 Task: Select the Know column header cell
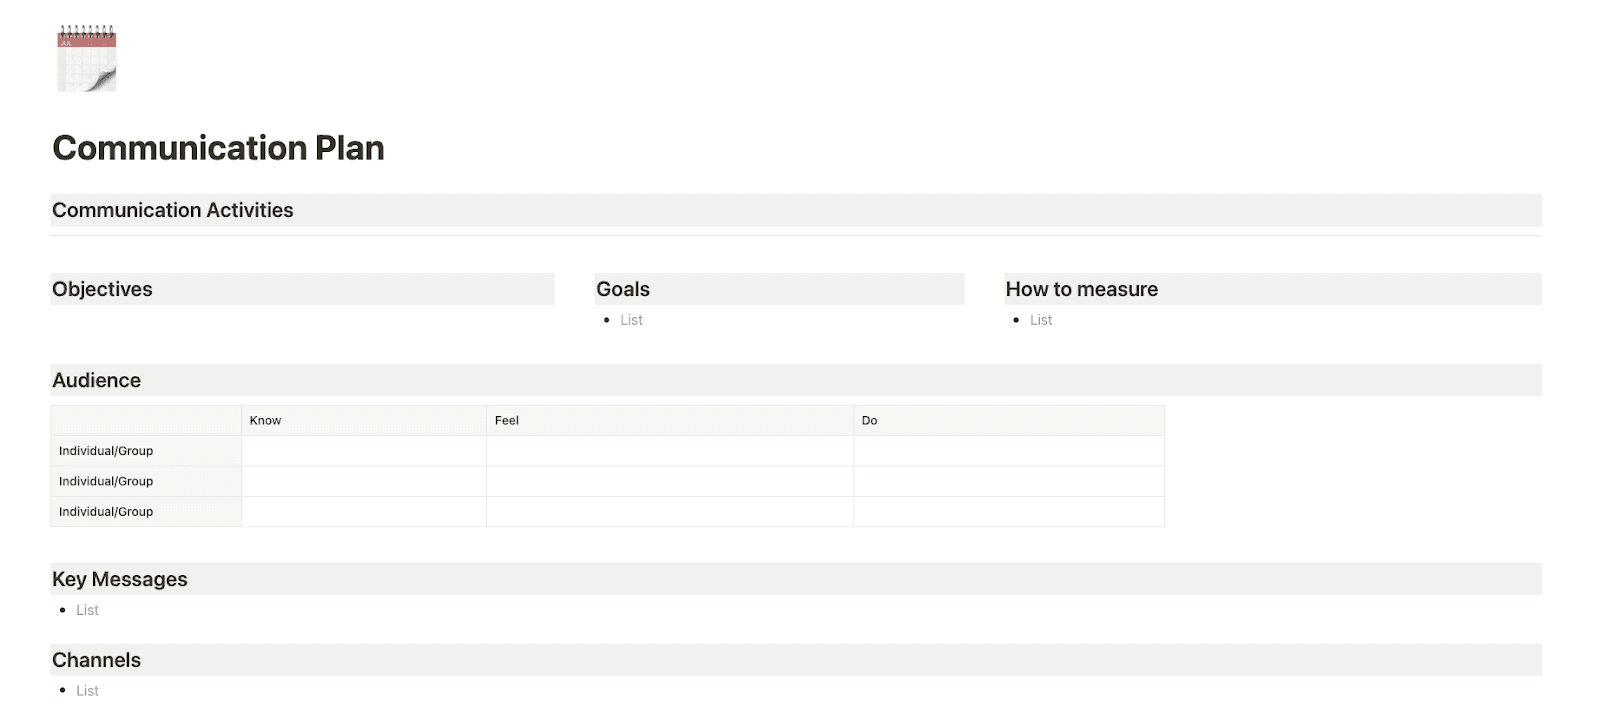pos(363,421)
